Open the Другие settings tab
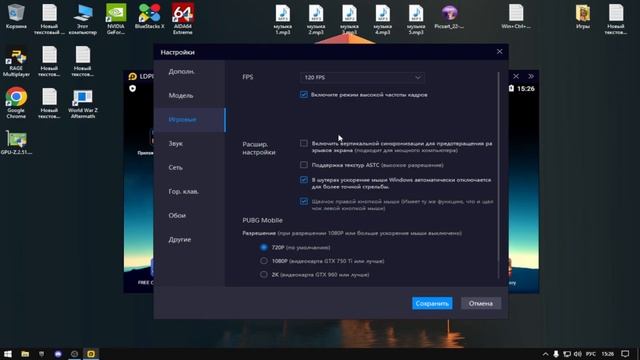Image resolution: width=640 pixels, height=360 pixels. (x=190, y=240)
